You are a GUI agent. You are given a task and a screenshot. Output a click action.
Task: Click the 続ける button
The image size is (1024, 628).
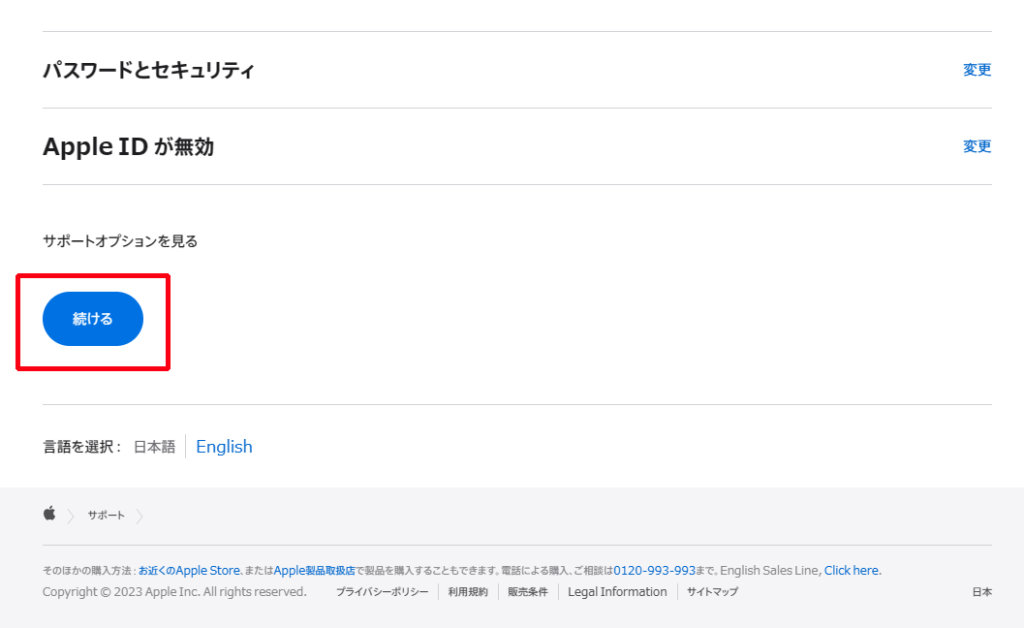click(93, 319)
